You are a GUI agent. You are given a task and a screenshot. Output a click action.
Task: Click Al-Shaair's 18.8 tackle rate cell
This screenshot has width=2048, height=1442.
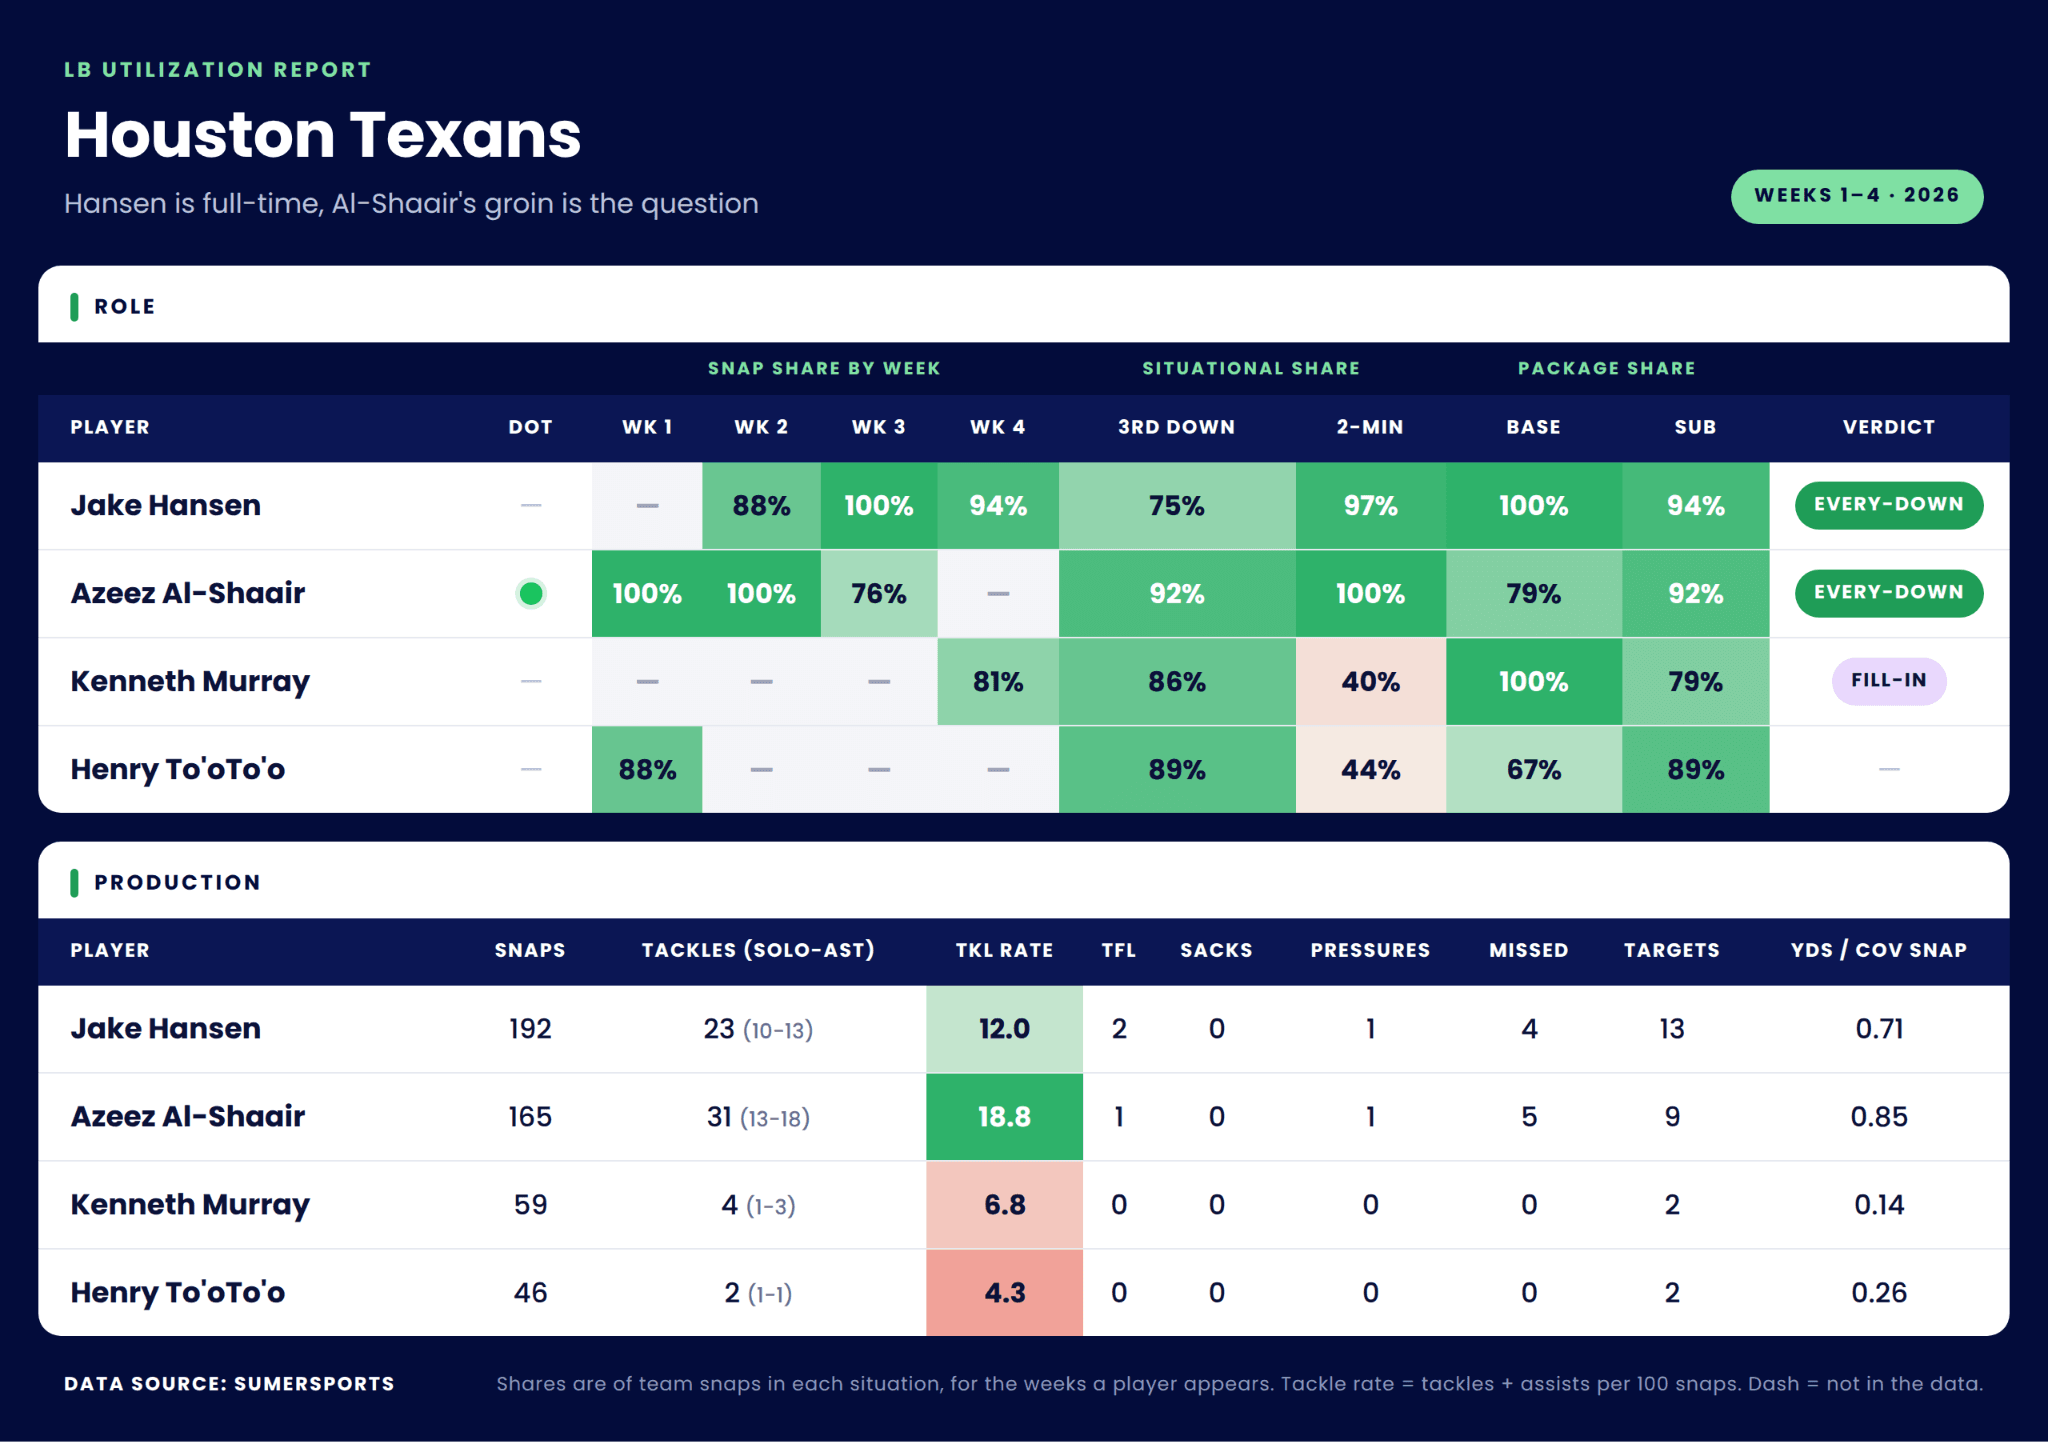coord(1004,1117)
